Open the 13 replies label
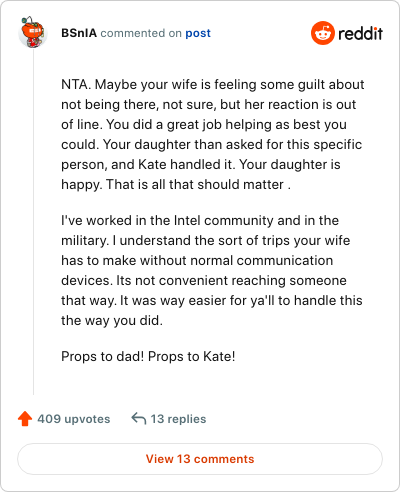This screenshot has height=492, width=400. (x=178, y=419)
